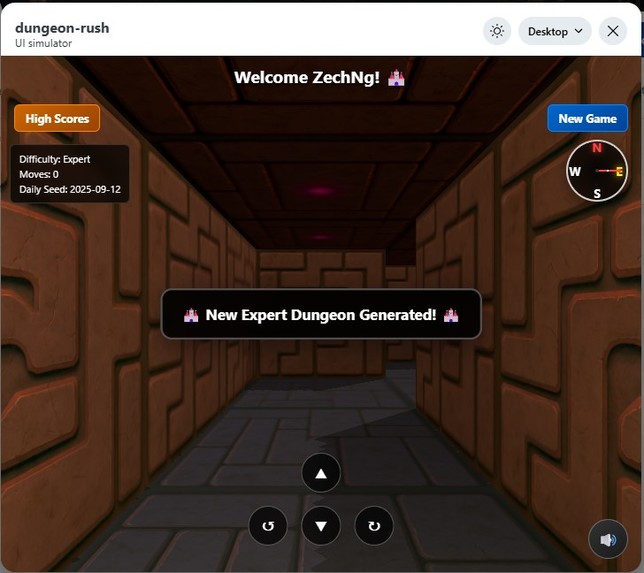644x573 pixels.
Task: Toggle the light theme sun icon
Action: (x=497, y=31)
